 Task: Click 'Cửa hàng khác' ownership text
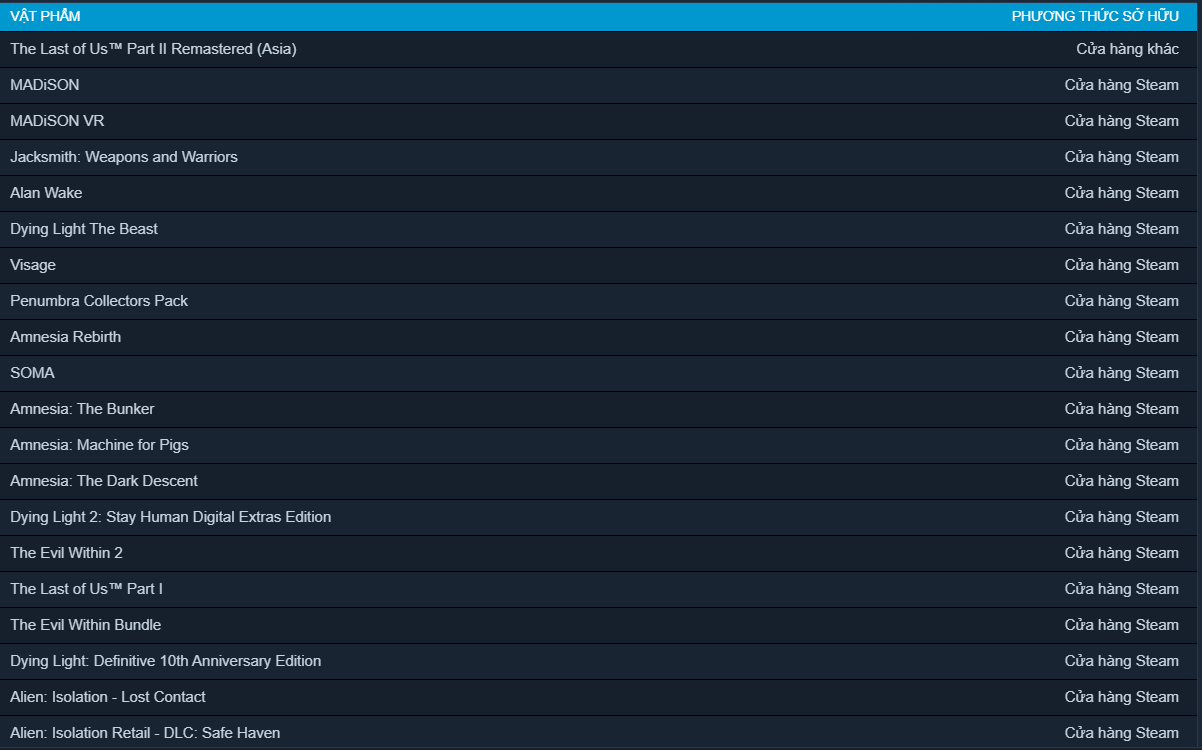click(x=1127, y=49)
